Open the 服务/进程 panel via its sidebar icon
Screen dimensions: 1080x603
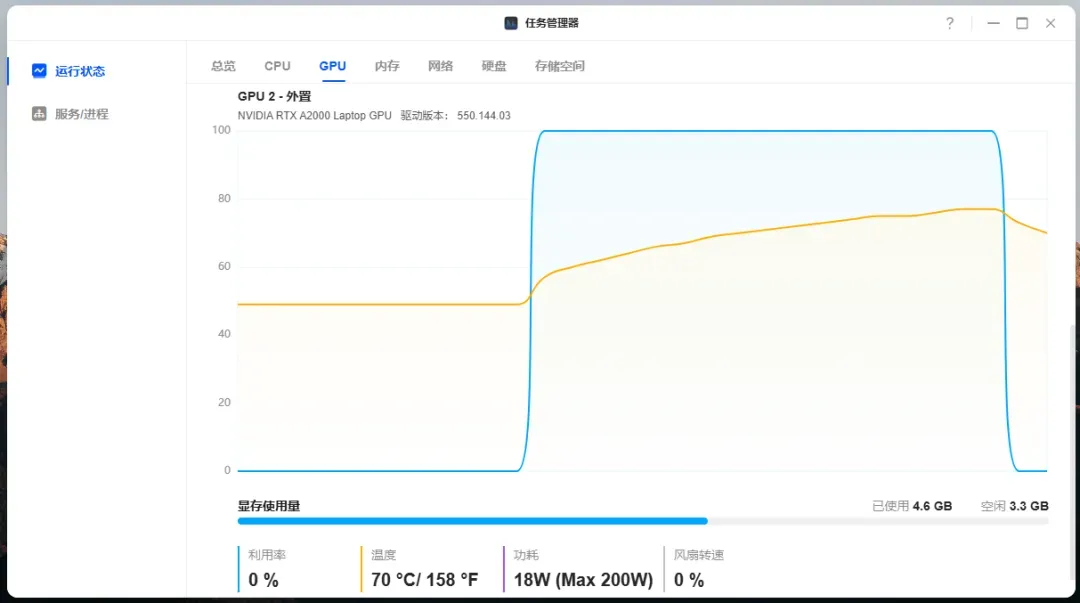tap(38, 113)
